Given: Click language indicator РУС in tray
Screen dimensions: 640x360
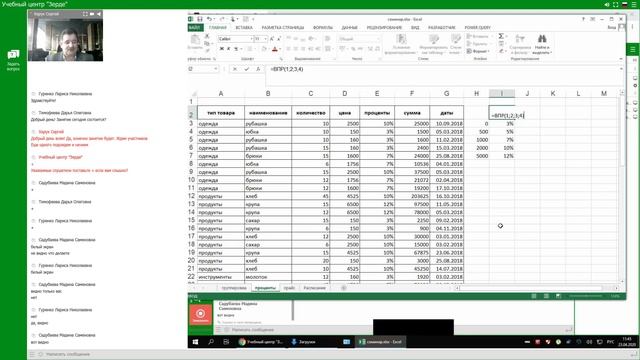Looking at the screenshot, I should 610,342.
